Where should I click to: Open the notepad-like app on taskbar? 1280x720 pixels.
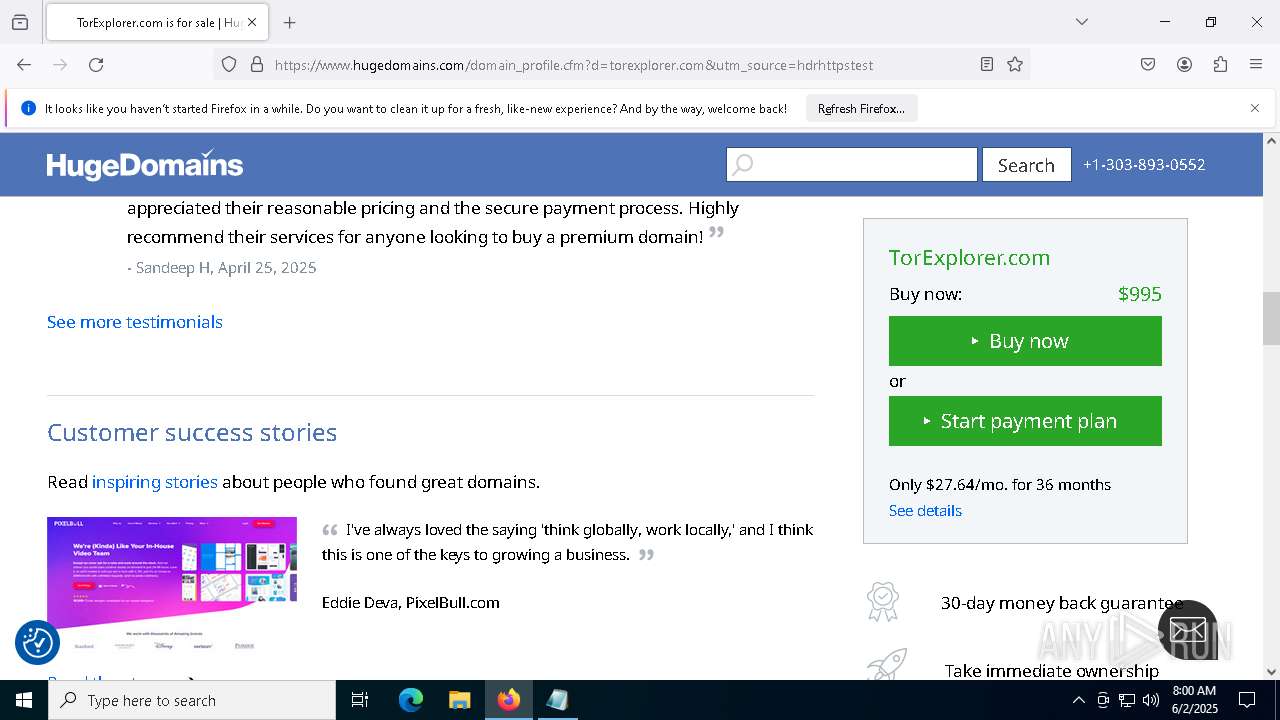557,700
